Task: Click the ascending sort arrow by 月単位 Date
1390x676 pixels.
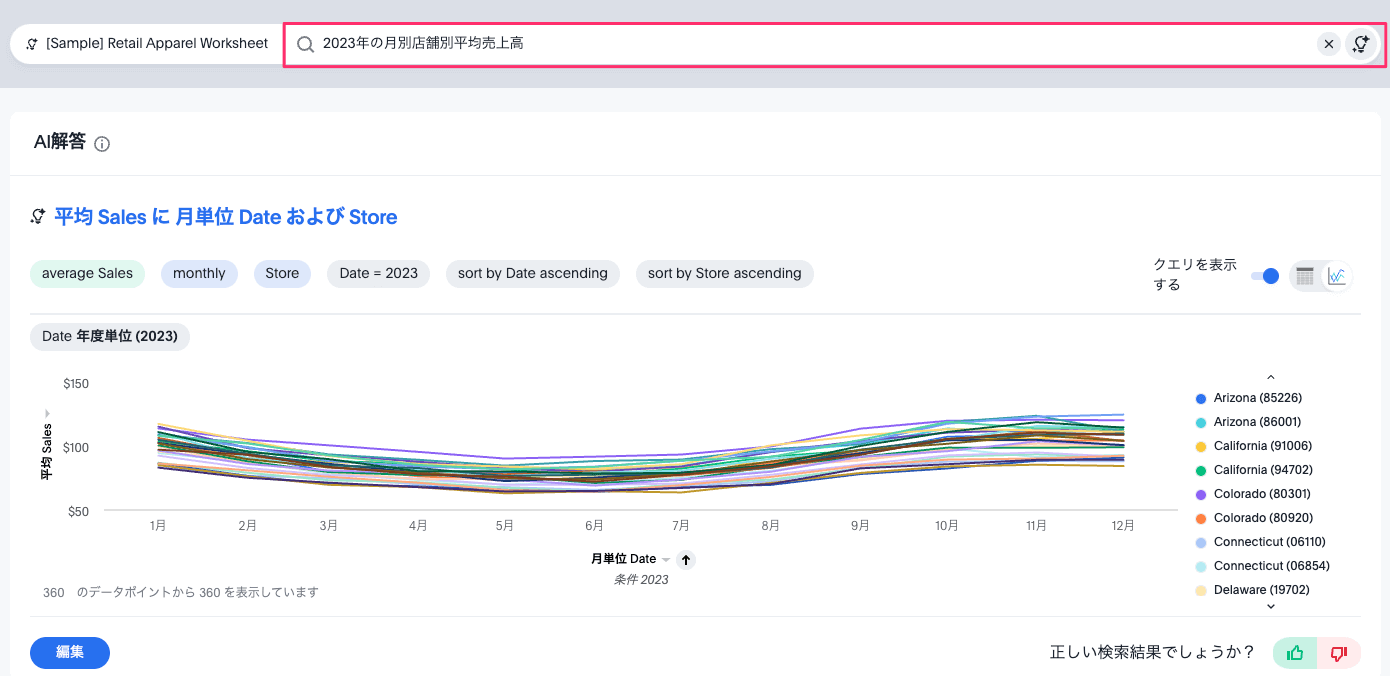Action: [x=685, y=560]
